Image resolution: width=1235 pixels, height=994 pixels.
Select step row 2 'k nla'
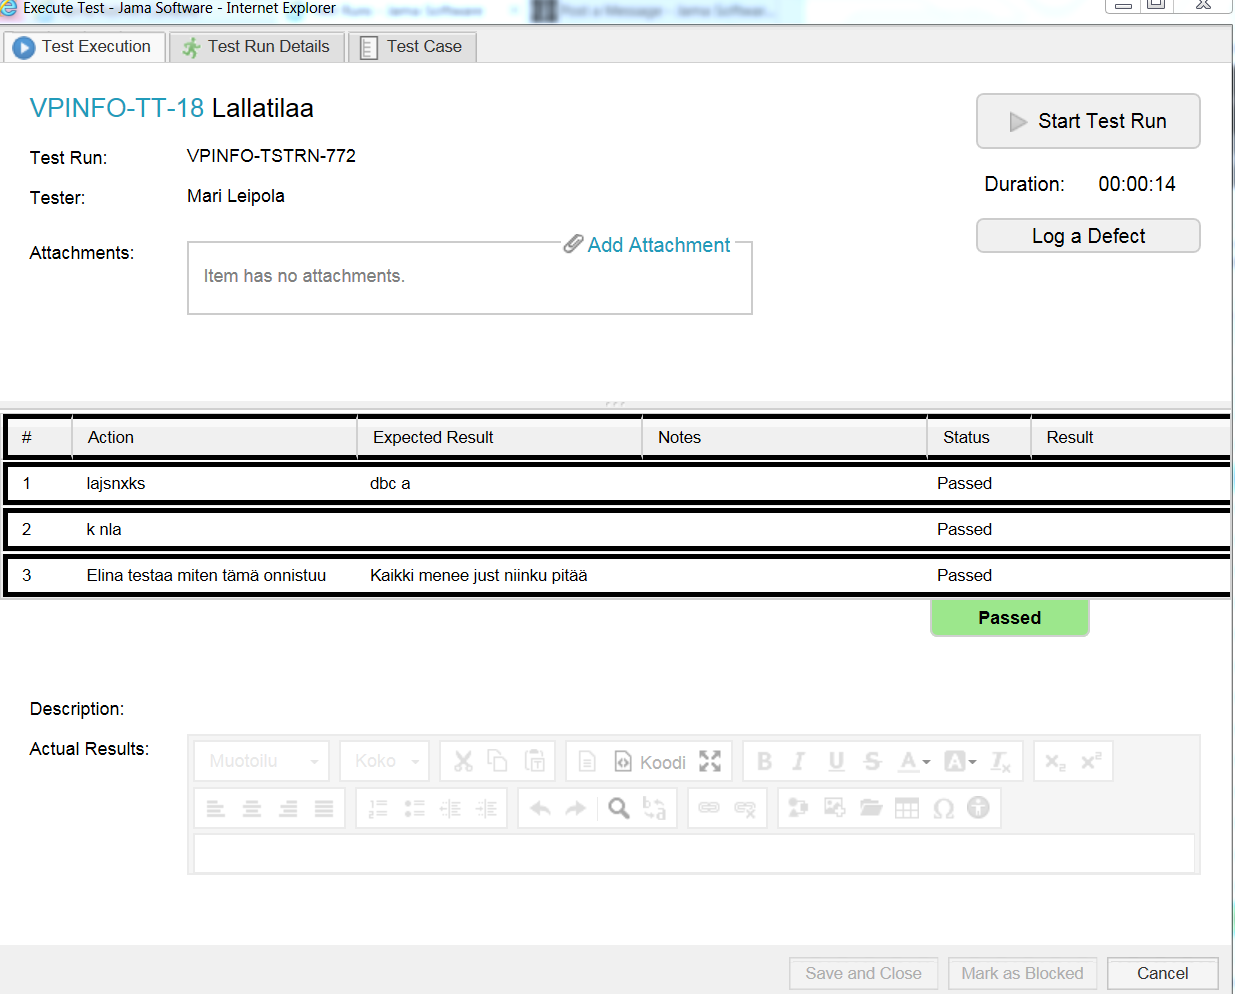pos(617,529)
